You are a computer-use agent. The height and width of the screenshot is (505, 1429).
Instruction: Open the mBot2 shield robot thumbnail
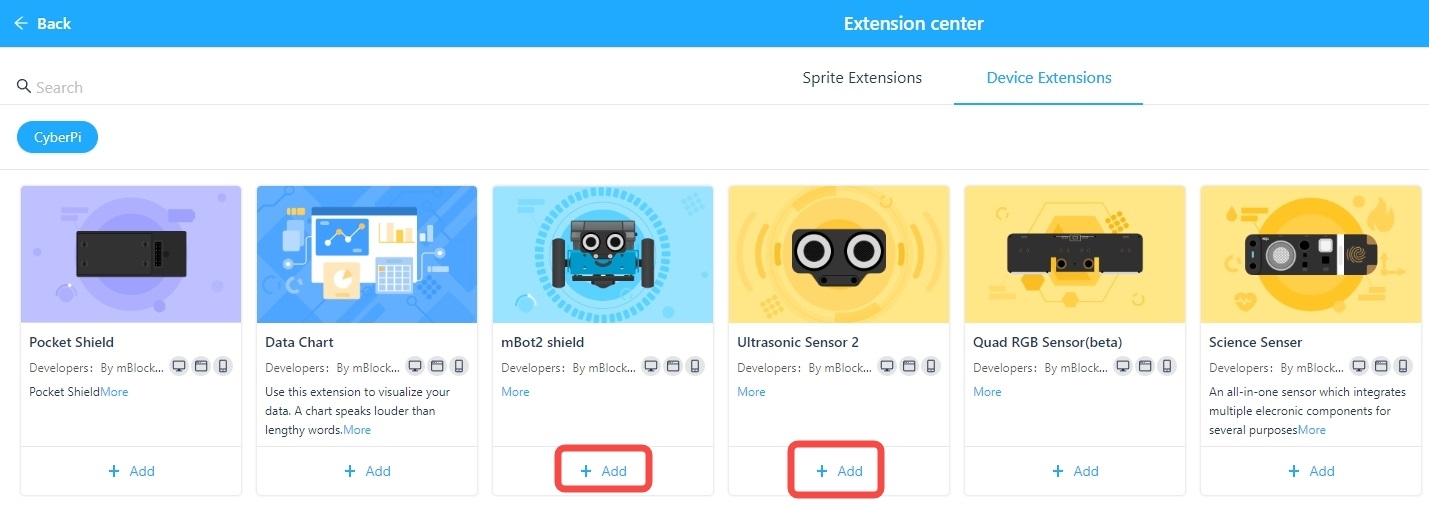(x=603, y=254)
